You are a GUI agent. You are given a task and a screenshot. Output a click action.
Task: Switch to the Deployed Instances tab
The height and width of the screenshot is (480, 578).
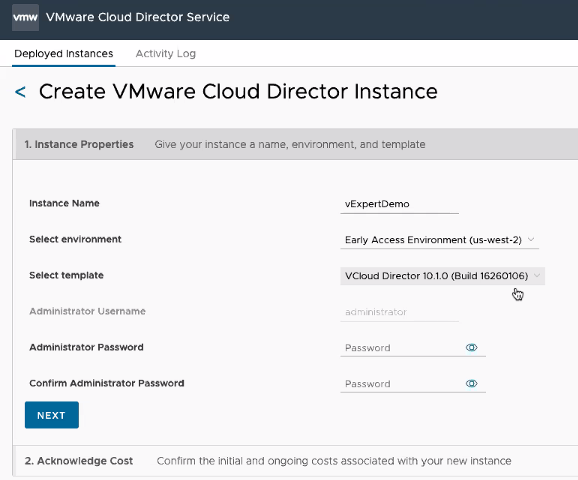(x=64, y=54)
